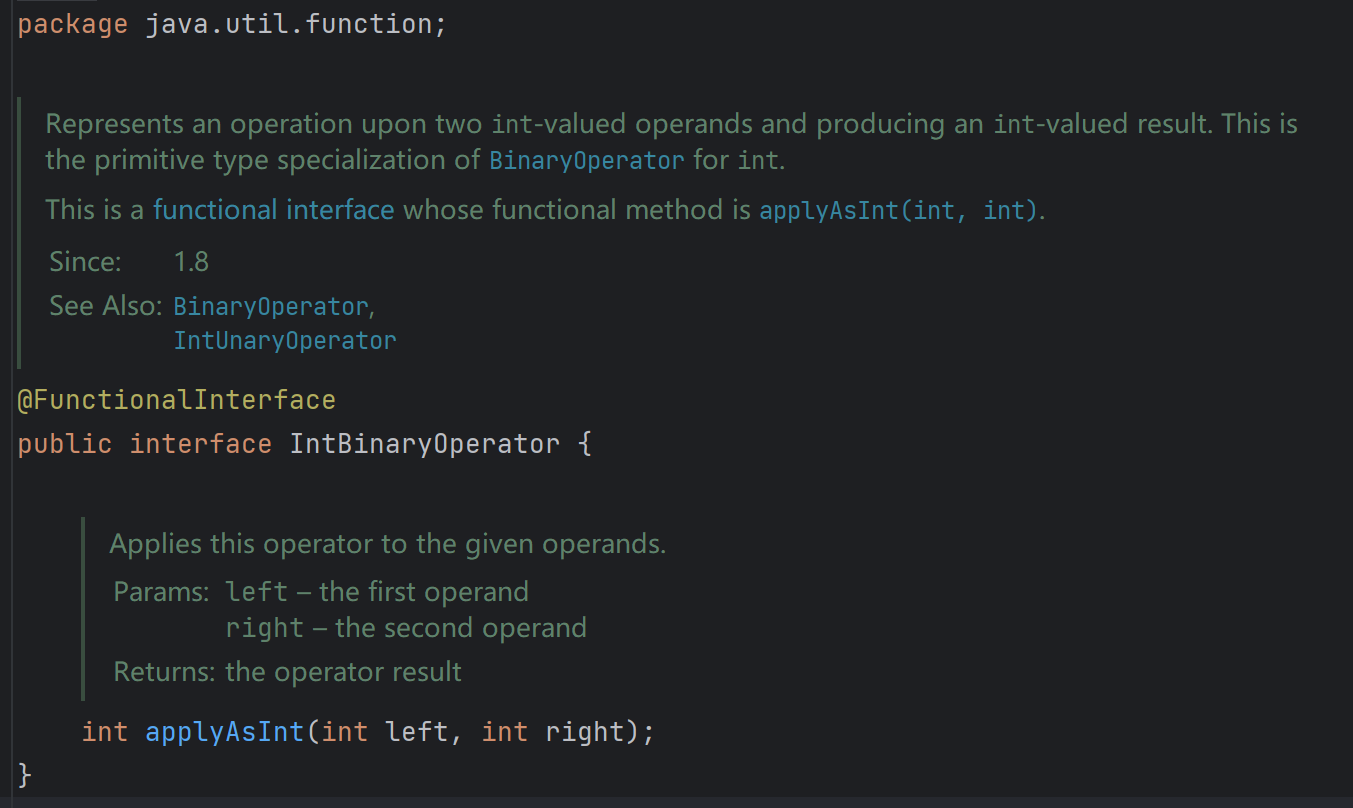Viewport: 1353px width, 808px height.
Task: Click the applyAsInt method name in code
Action: pyautogui.click(x=225, y=732)
